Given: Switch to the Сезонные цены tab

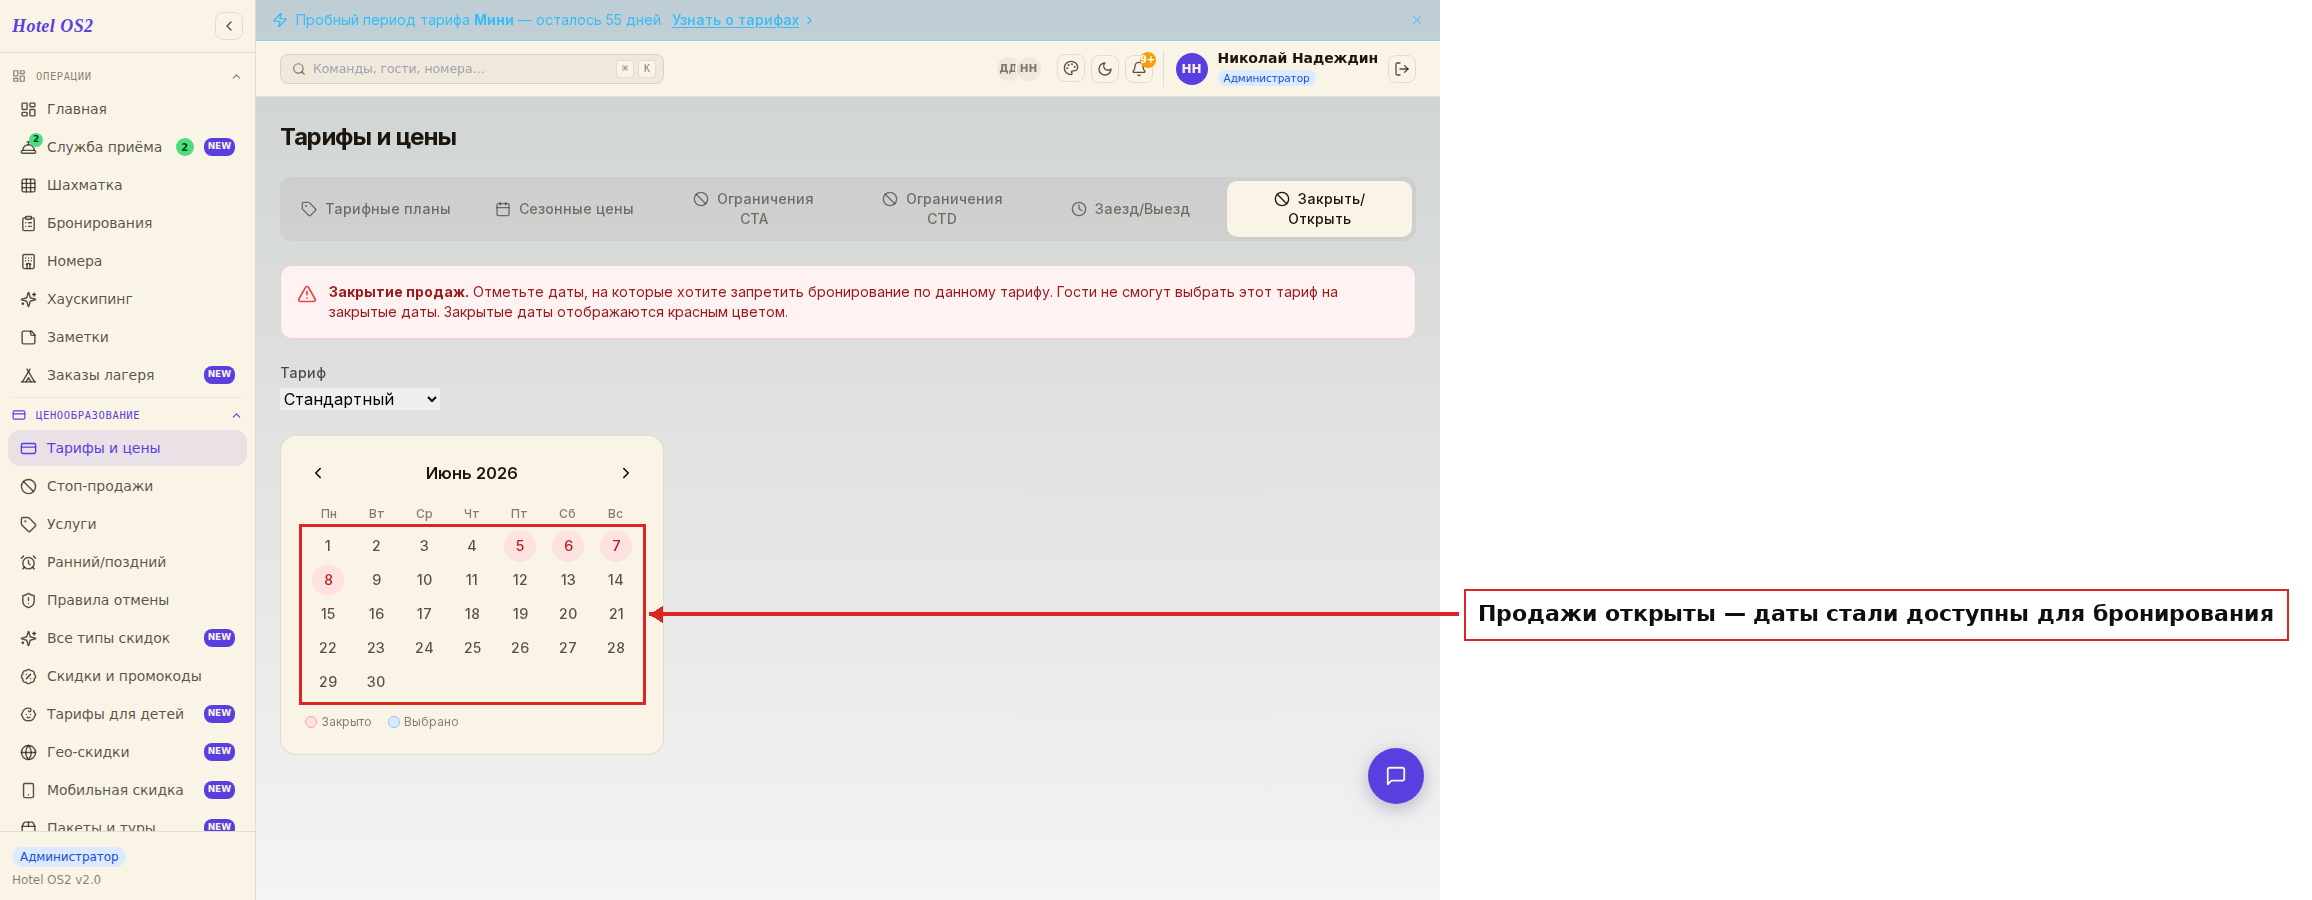Looking at the screenshot, I should coord(565,209).
